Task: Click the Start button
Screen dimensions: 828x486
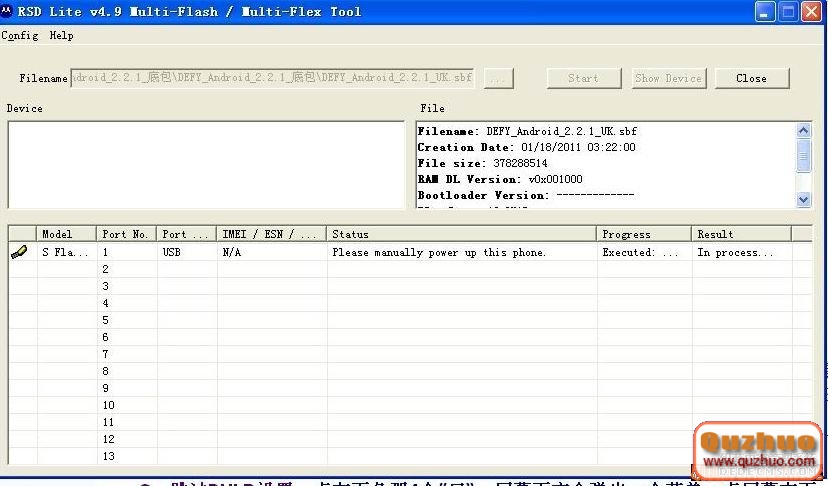Action: pyautogui.click(x=582, y=78)
